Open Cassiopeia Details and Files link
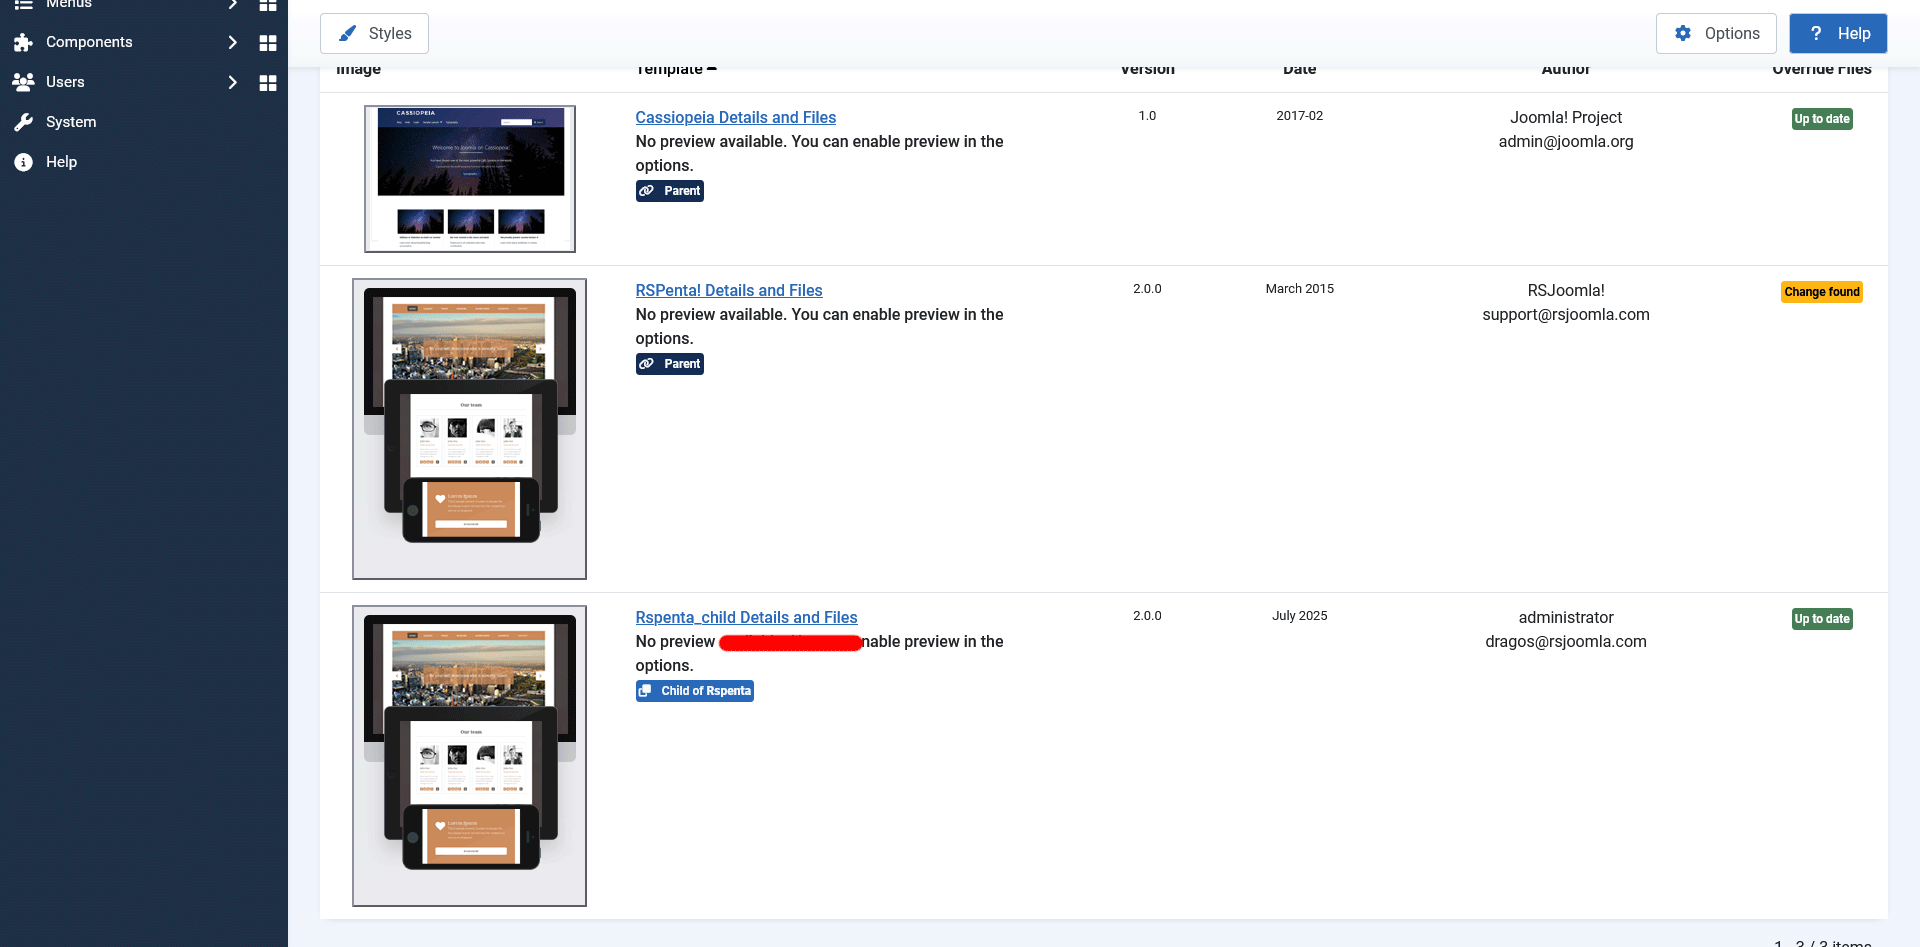Viewport: 1920px width, 947px height. tap(735, 117)
